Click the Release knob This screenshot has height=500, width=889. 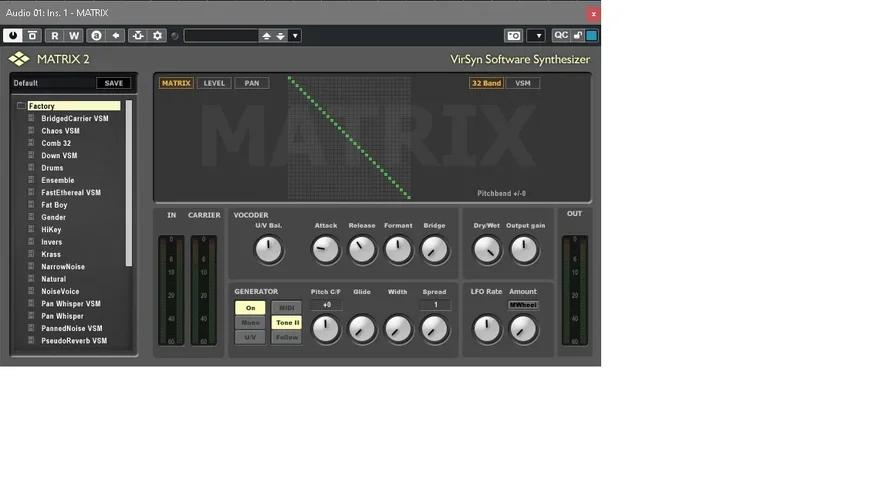point(362,250)
